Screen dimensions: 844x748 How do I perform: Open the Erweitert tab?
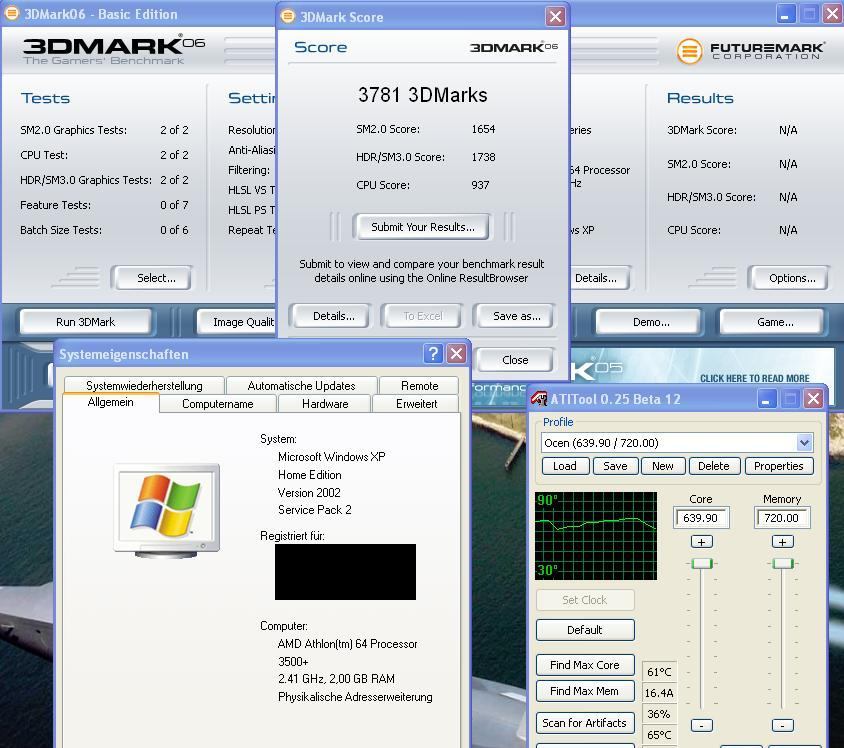click(416, 404)
